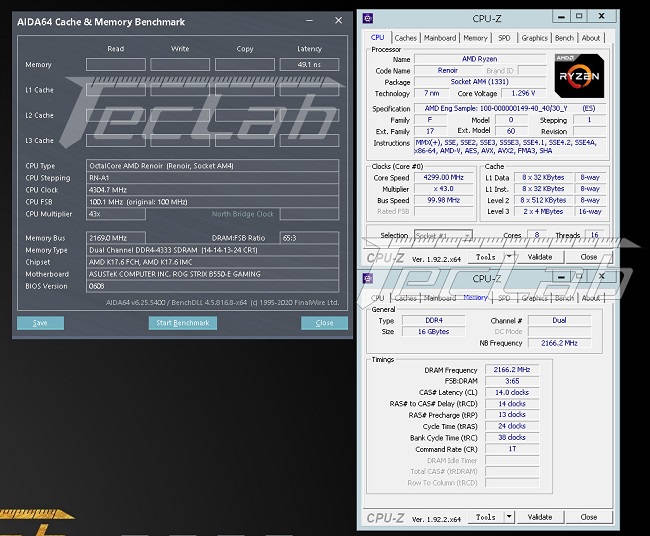Image resolution: width=650 pixels, height=536 pixels.
Task: Minimize the lower CPU-Z window
Action: pos(561,277)
